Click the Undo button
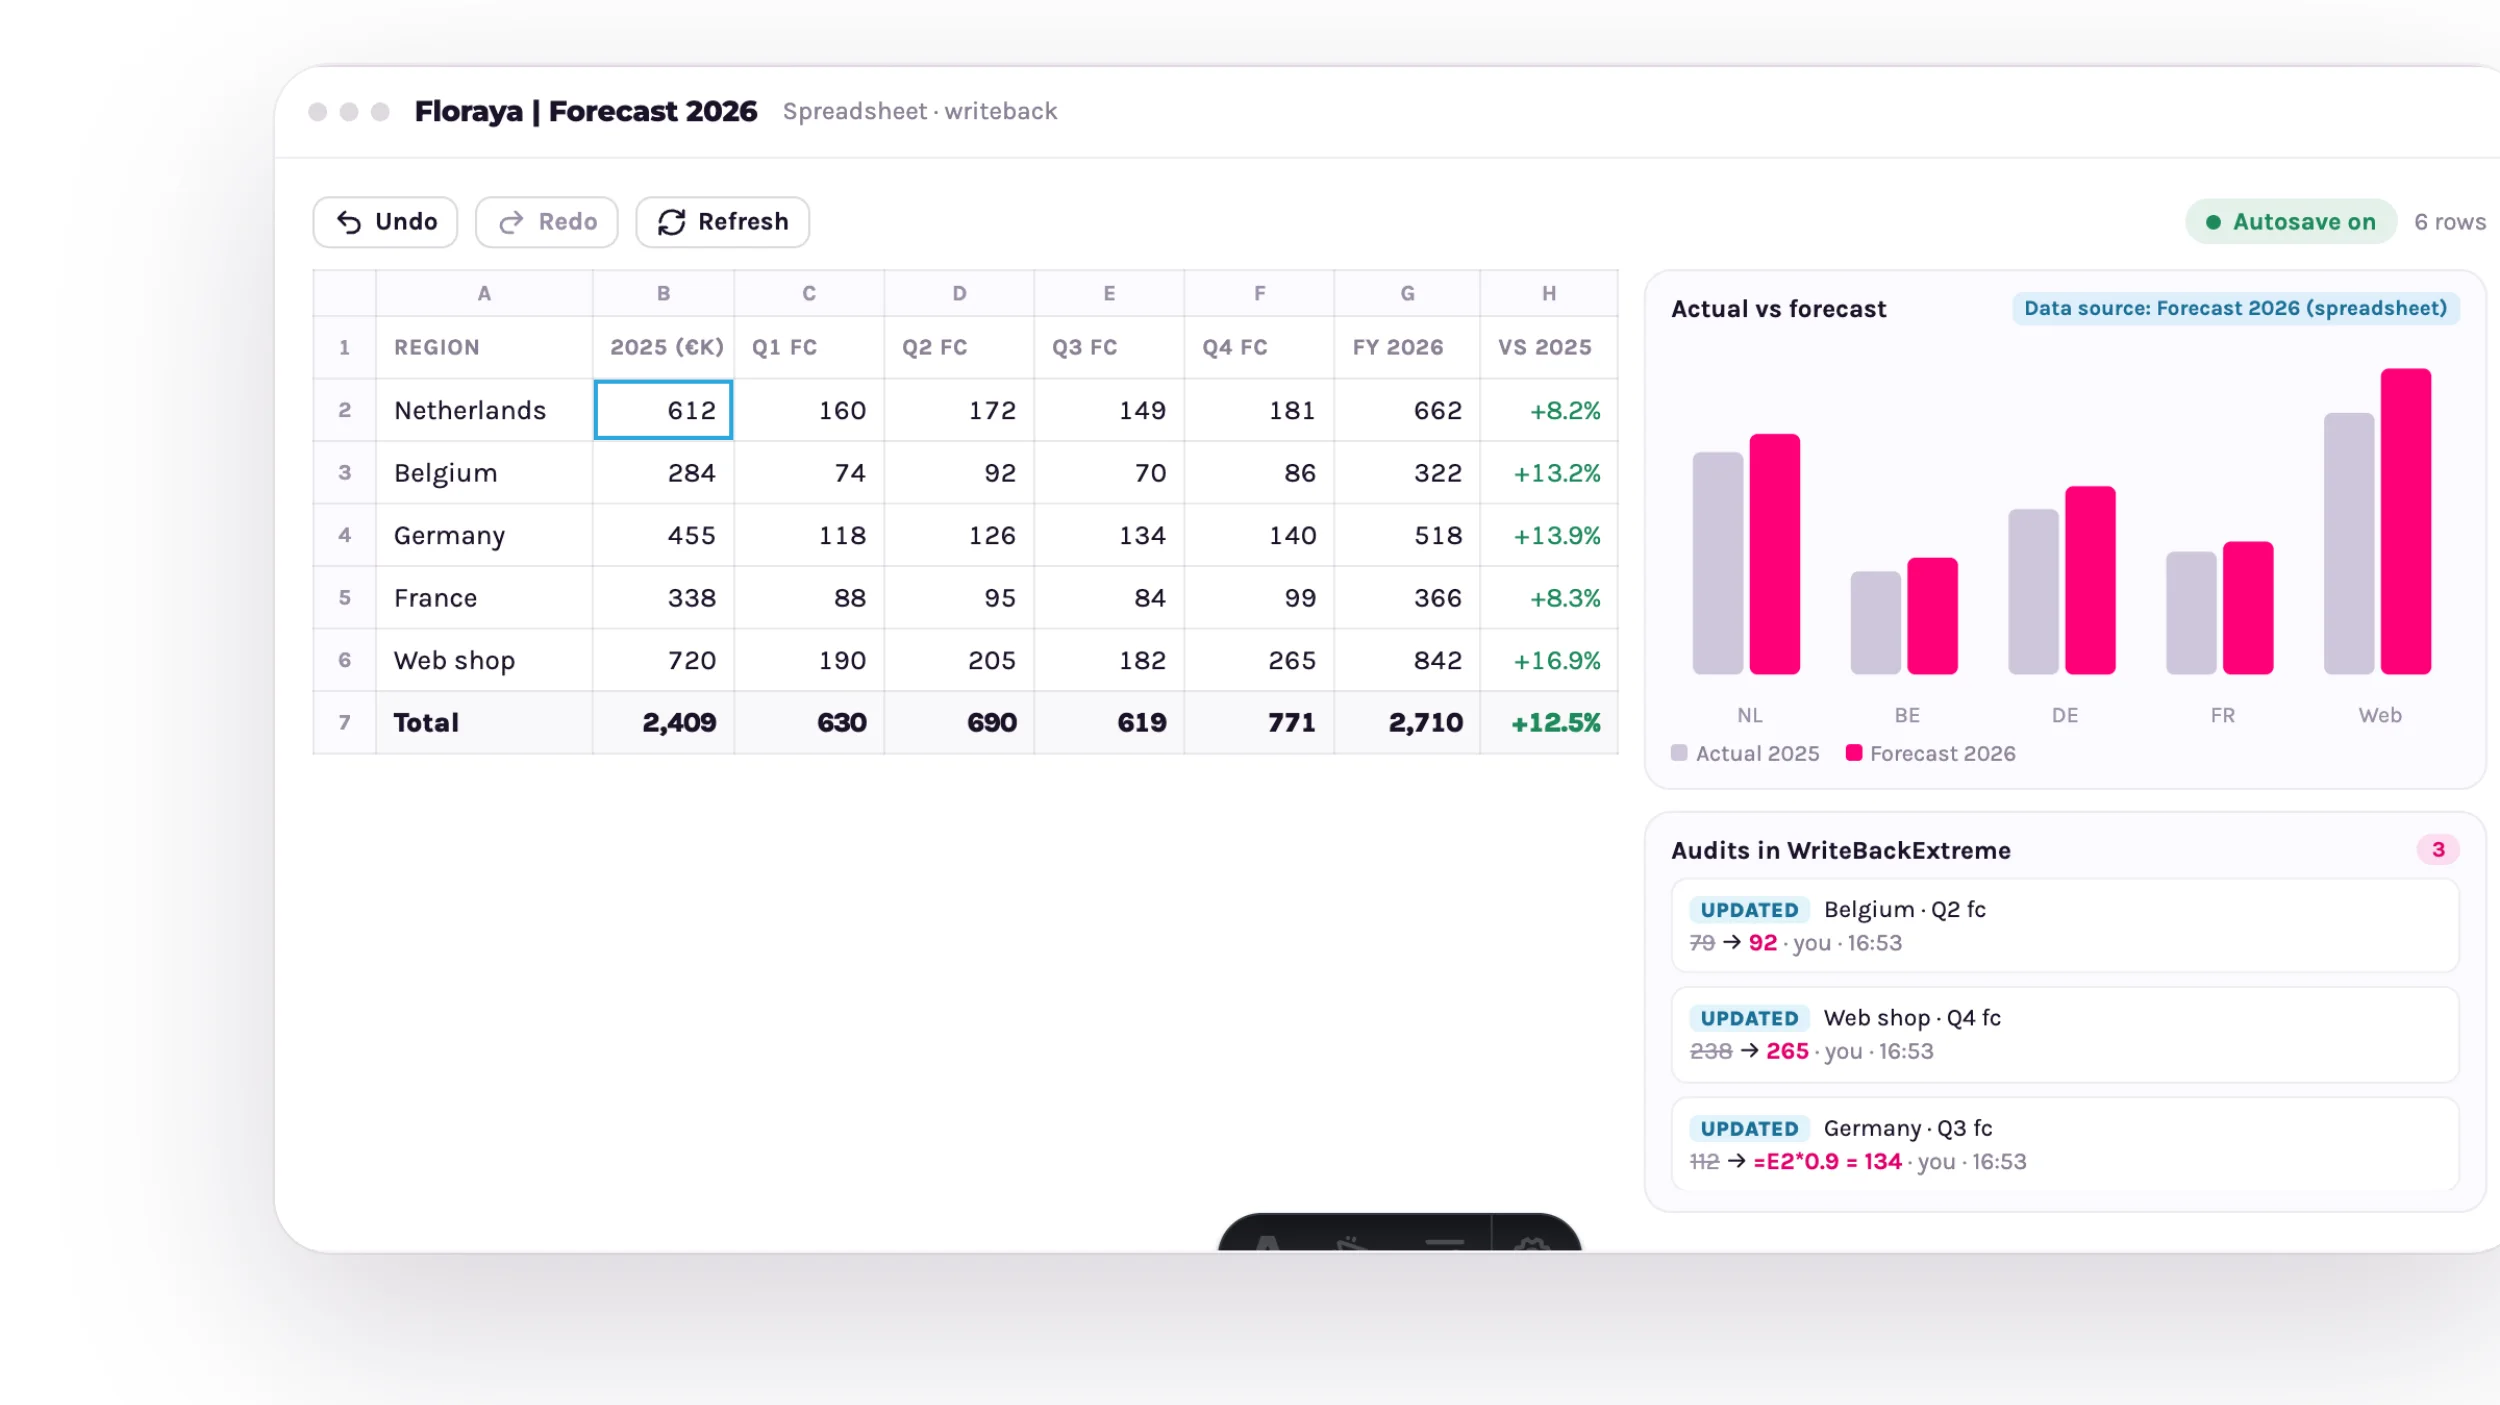 (385, 222)
